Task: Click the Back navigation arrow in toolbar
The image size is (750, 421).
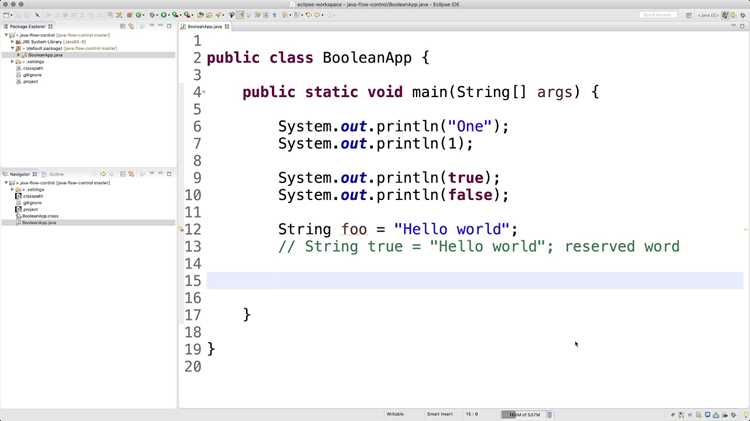Action: [x=309, y=15]
